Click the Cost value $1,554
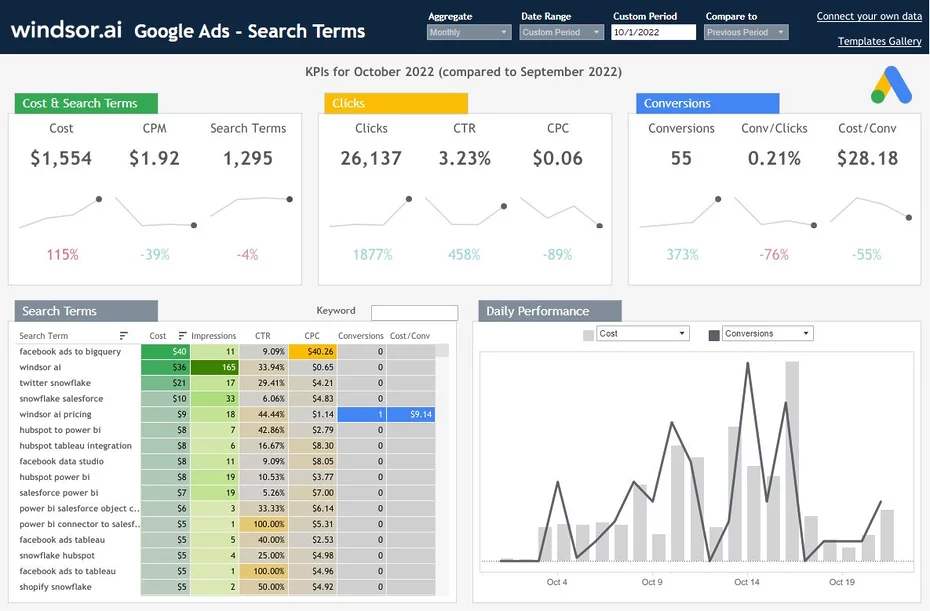This screenshot has height=611, width=930. (x=61, y=158)
